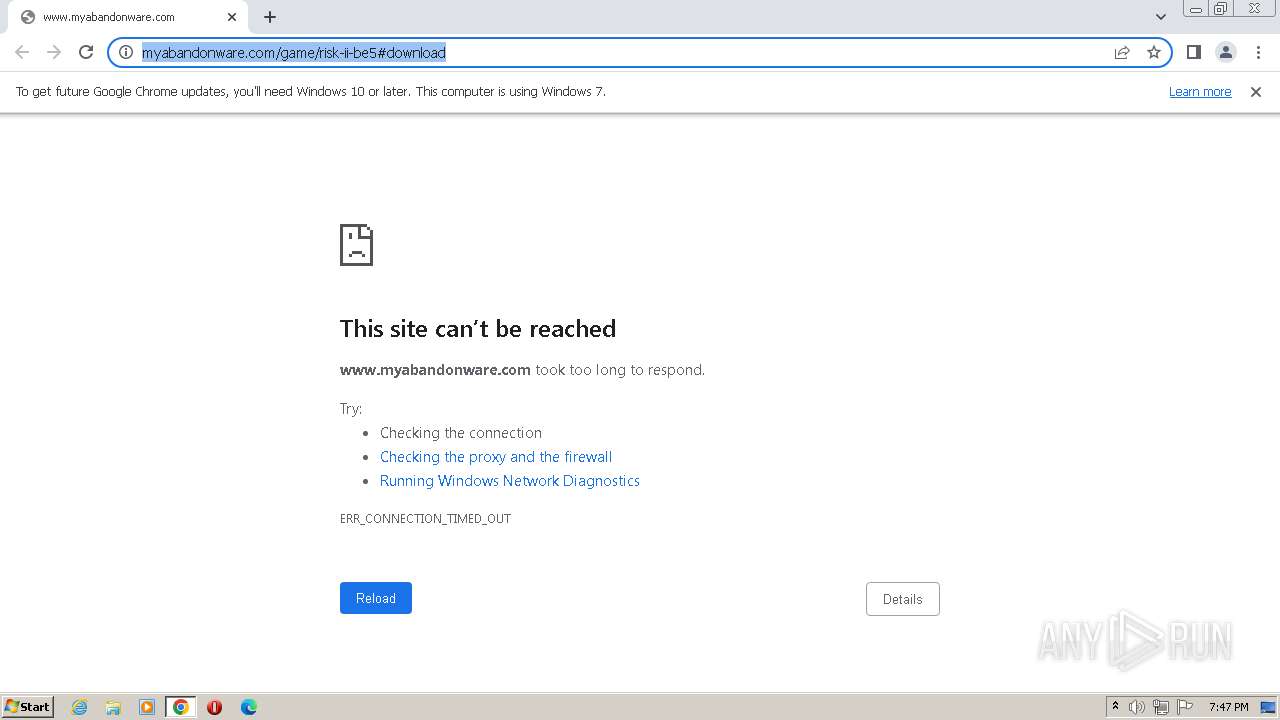Close the myabandonware tab

(x=232, y=17)
